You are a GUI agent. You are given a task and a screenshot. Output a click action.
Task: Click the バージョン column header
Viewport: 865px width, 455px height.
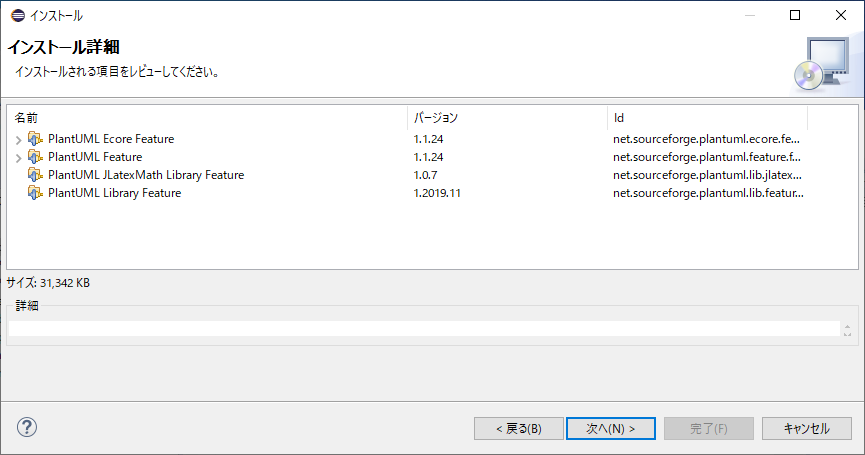pyautogui.click(x=506, y=118)
